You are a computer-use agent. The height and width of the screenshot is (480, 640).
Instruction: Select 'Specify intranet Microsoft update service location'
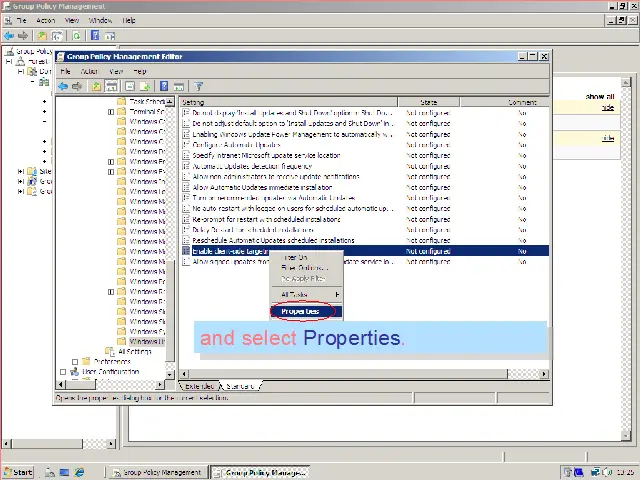click(266, 156)
